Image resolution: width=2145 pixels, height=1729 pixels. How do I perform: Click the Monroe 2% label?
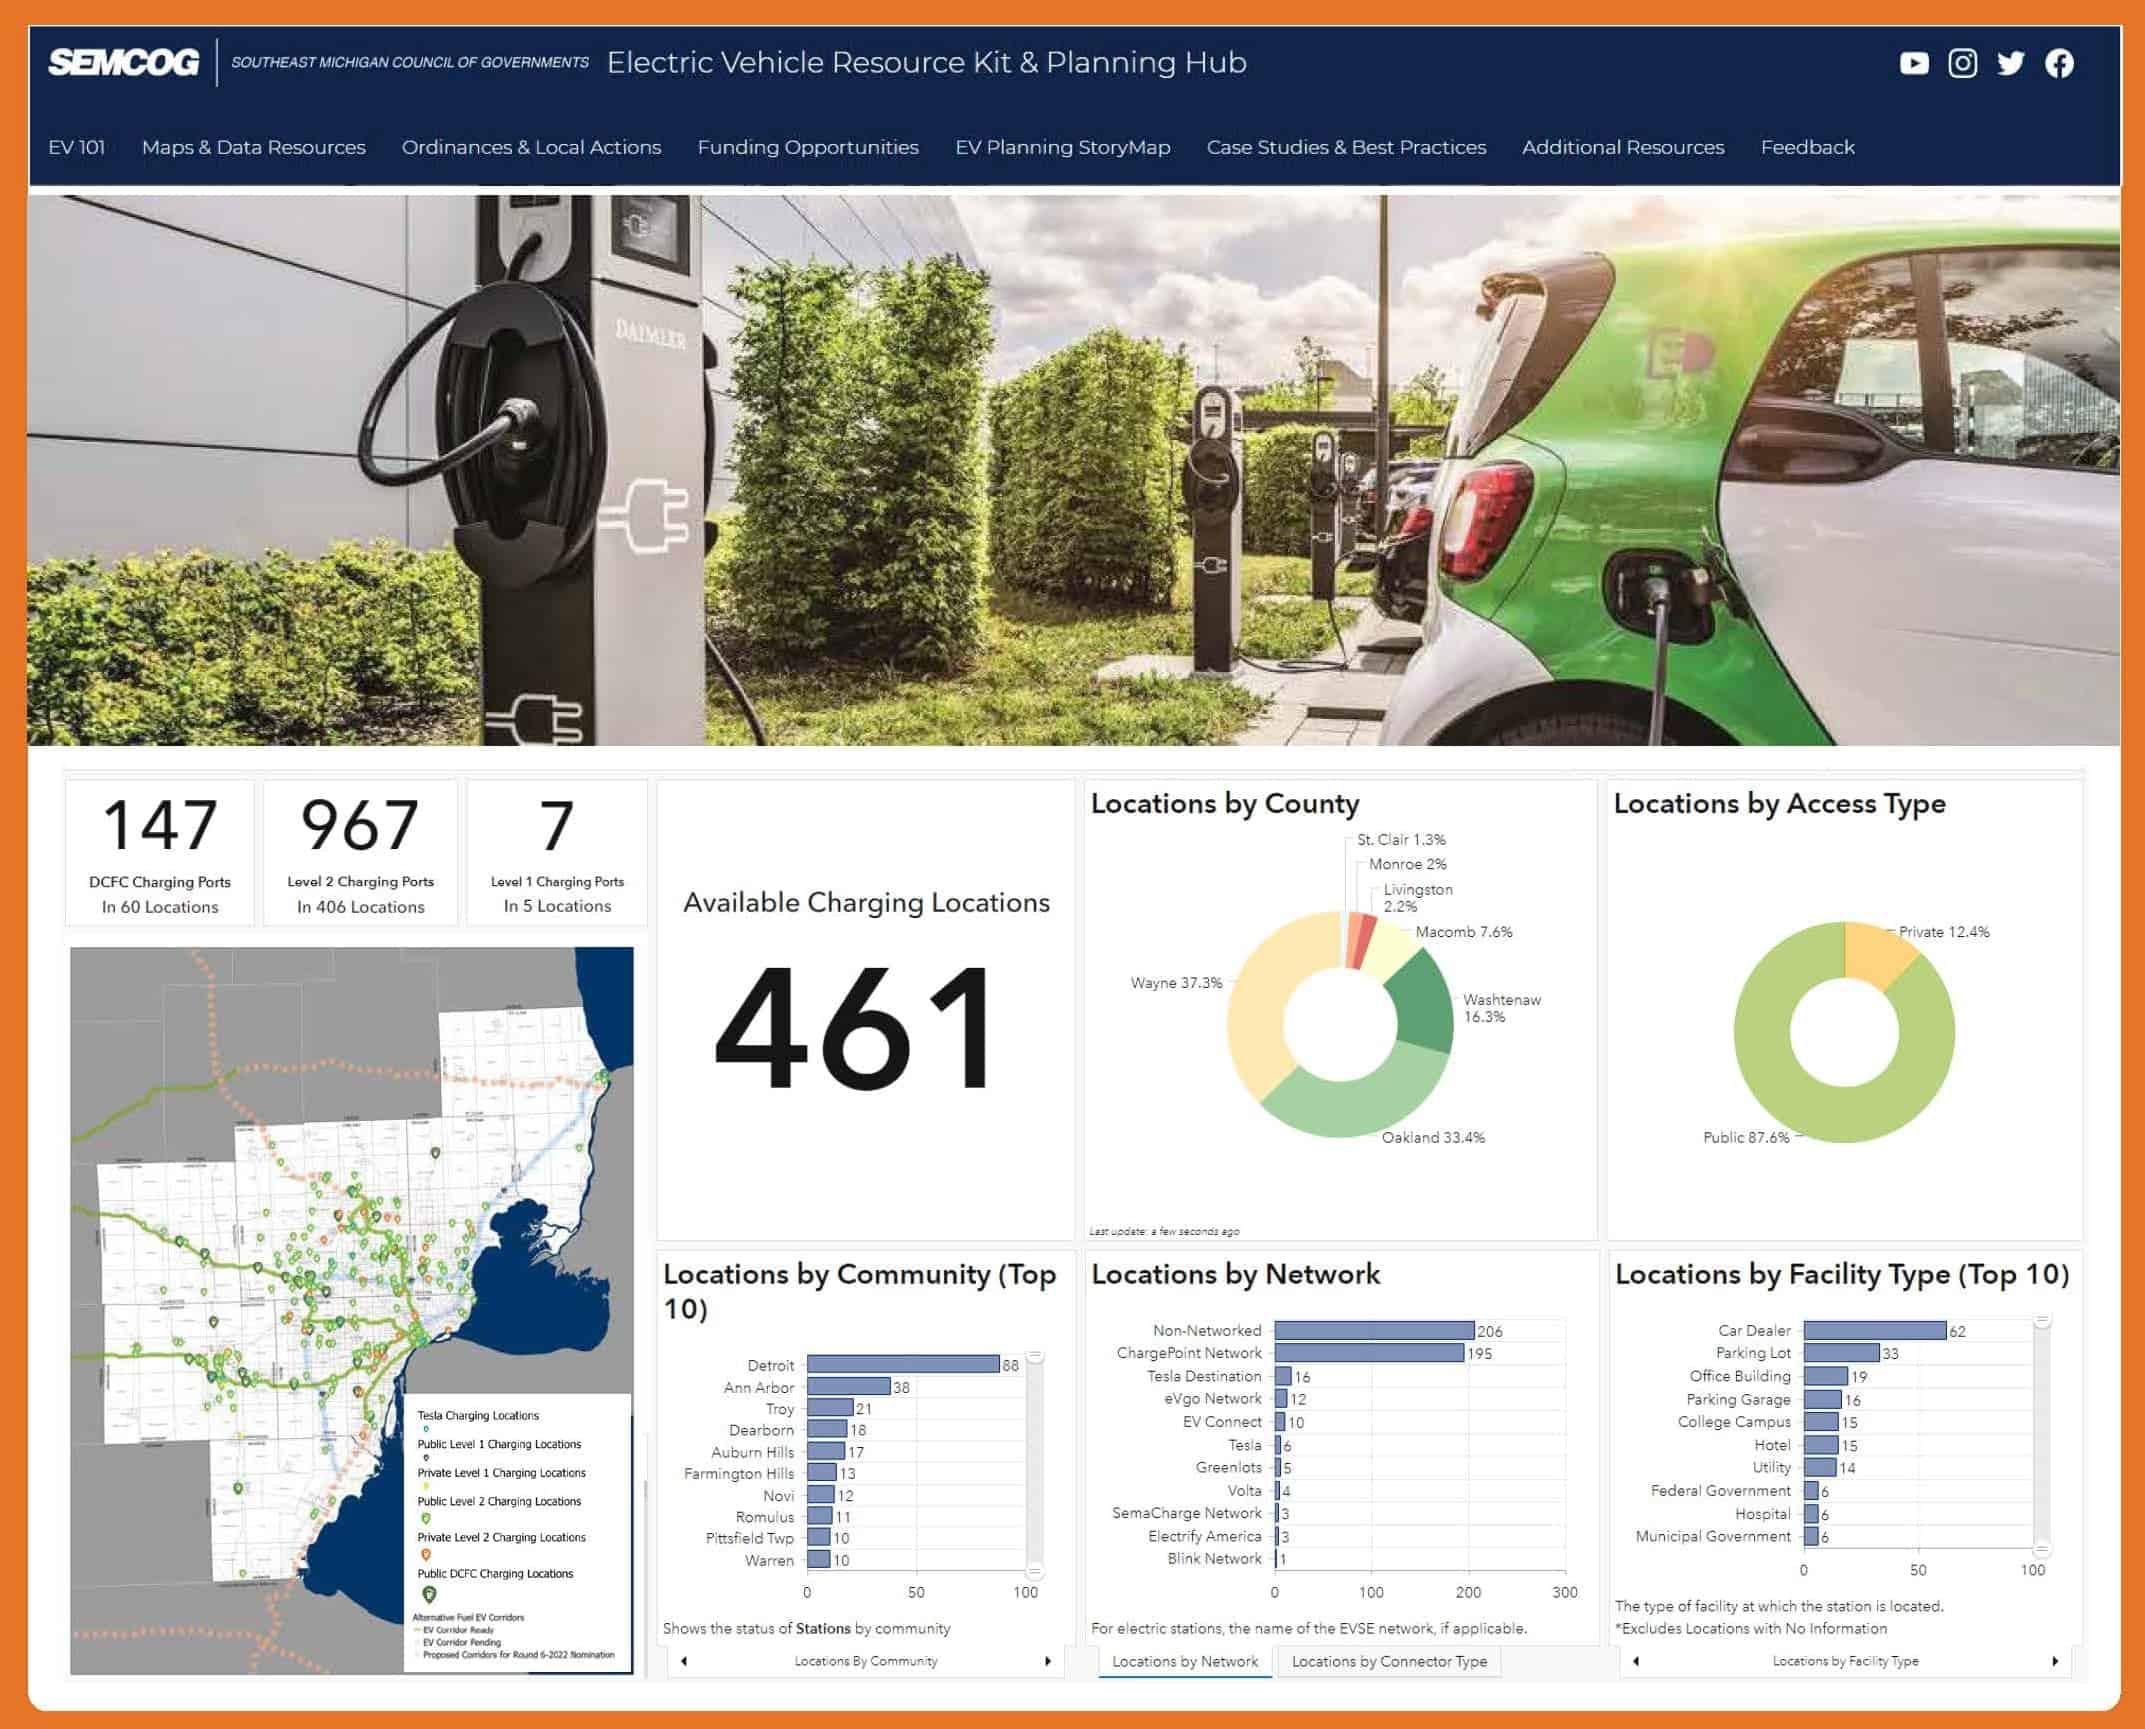tap(1407, 864)
